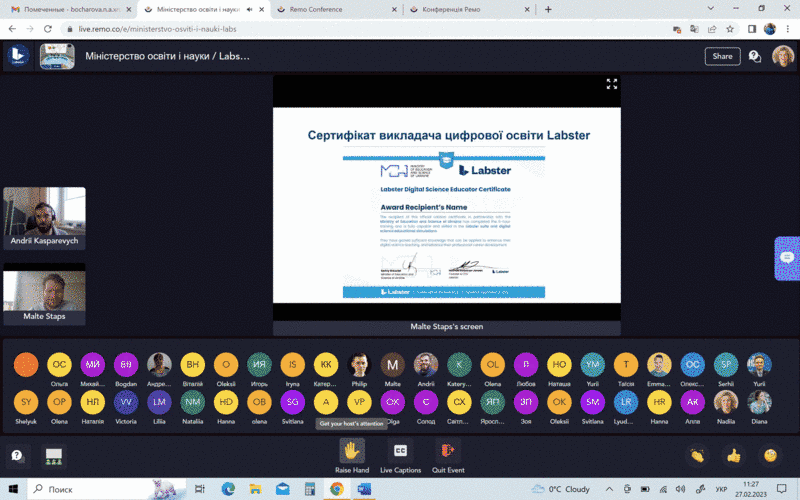Click the Raise Hand icon
The image size is (800, 500).
pos(352,451)
